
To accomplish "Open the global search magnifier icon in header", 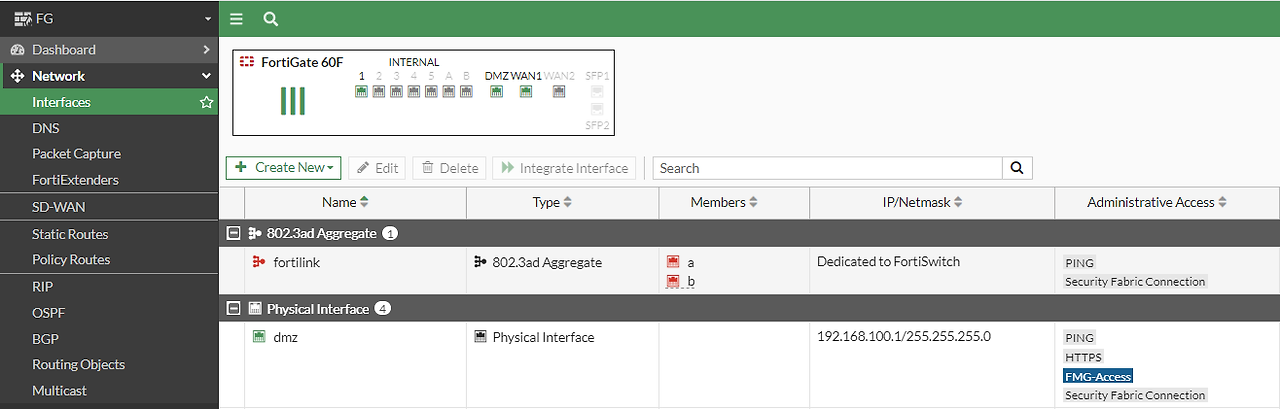I will [271, 18].
